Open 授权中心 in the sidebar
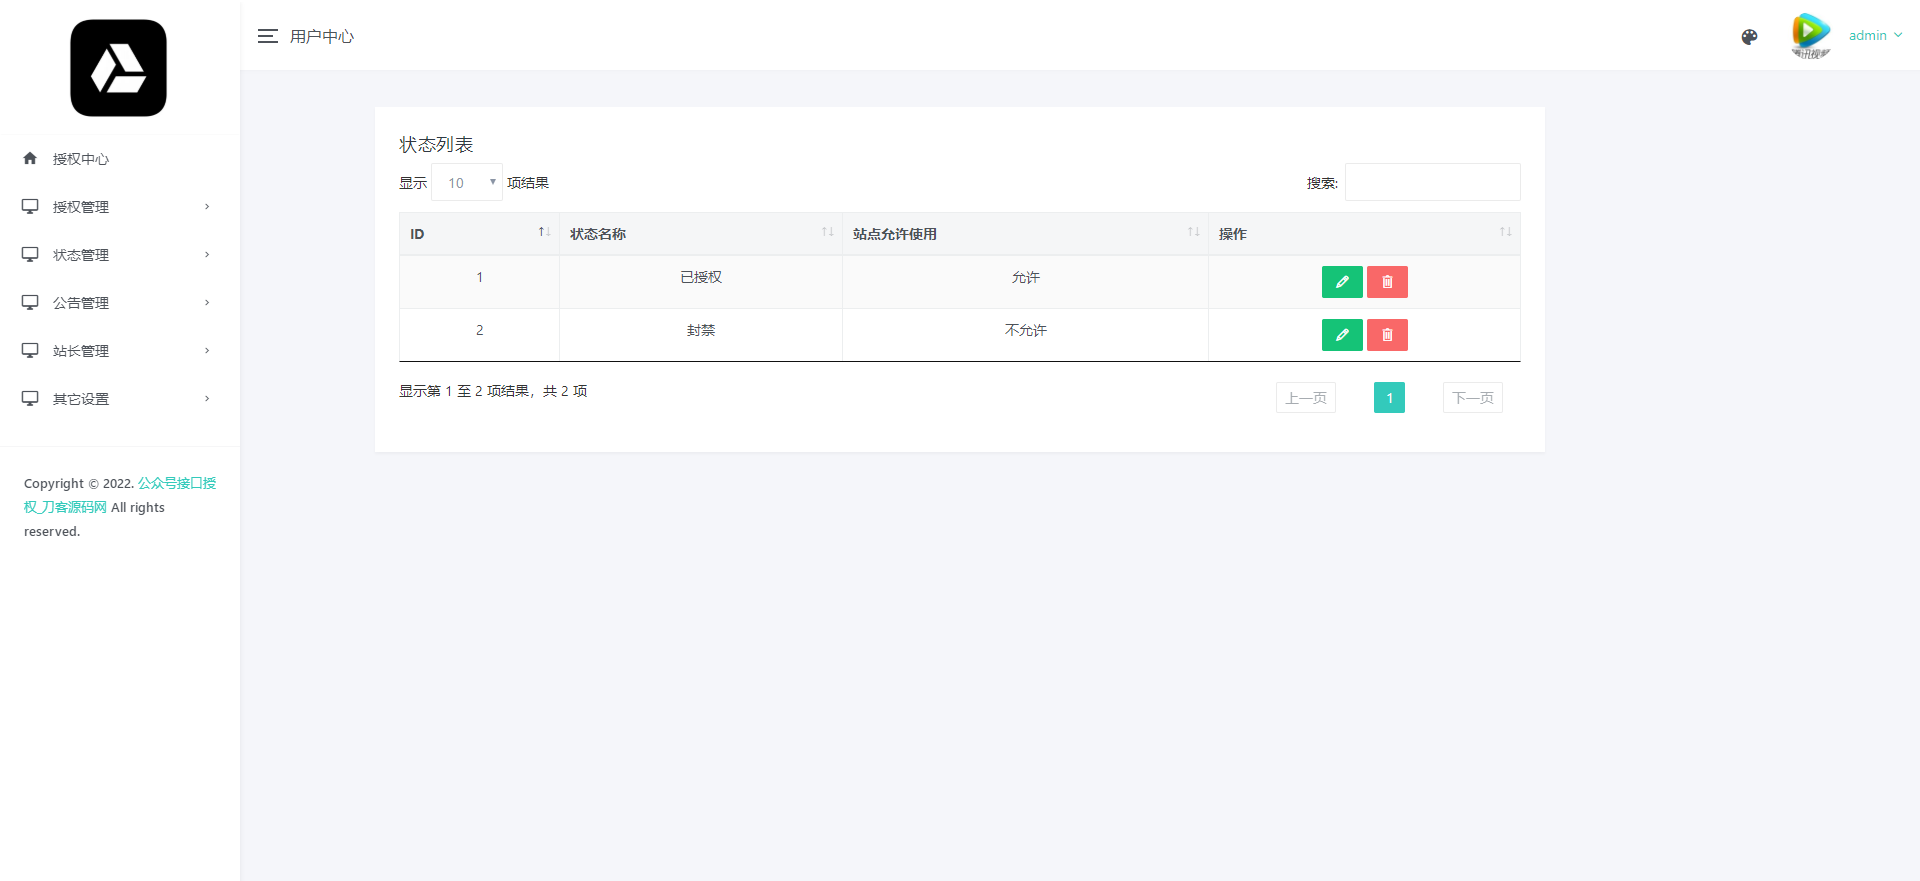Image resolution: width=1920 pixels, height=881 pixels. click(x=81, y=159)
